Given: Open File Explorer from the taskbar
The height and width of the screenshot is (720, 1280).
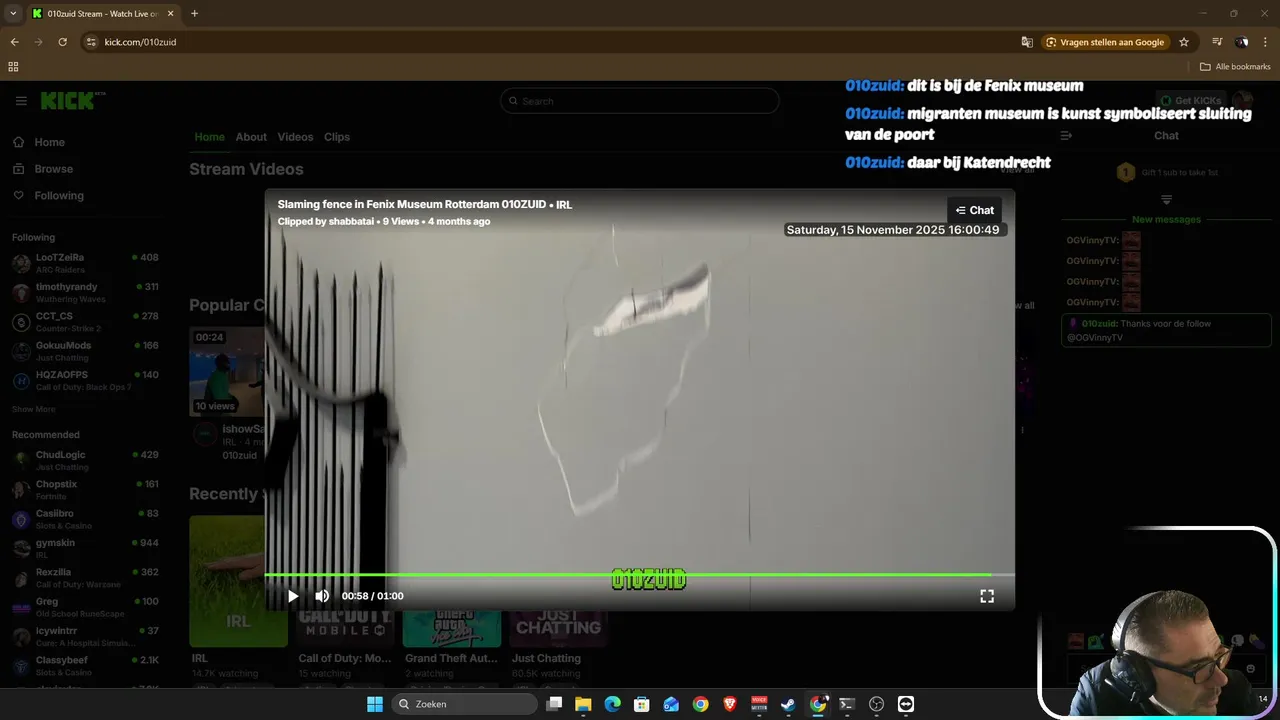Looking at the screenshot, I should point(583,704).
